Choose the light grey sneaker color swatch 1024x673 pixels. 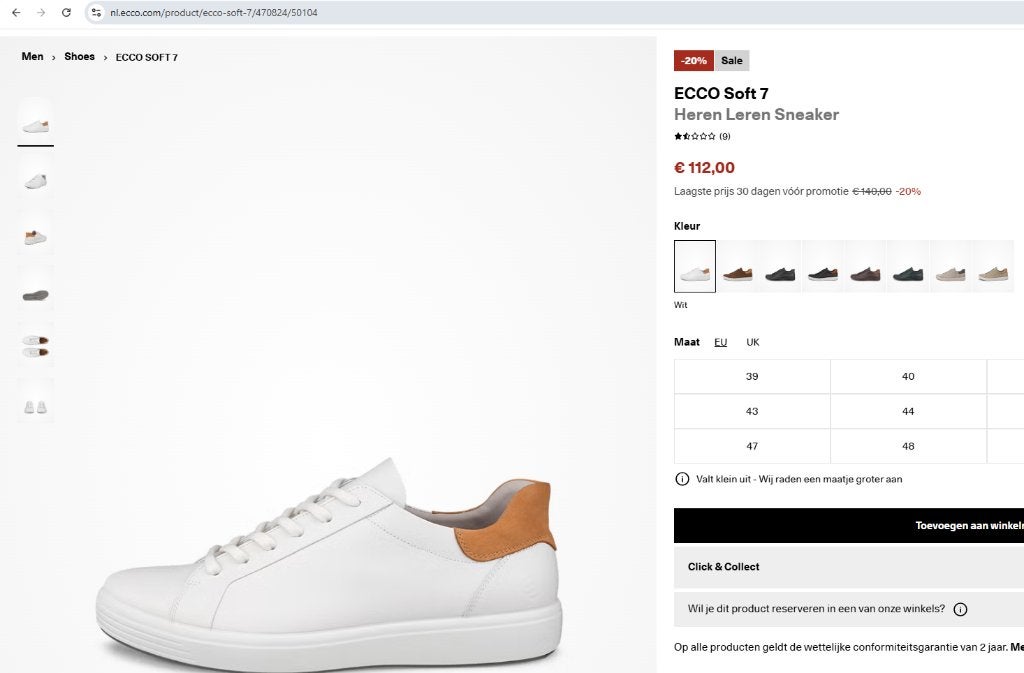point(950,266)
